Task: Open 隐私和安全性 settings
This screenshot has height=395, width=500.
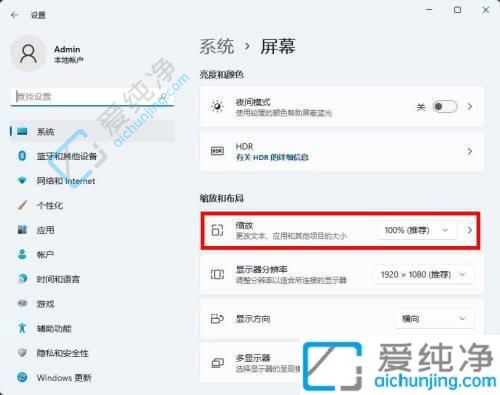Action: pos(92,353)
